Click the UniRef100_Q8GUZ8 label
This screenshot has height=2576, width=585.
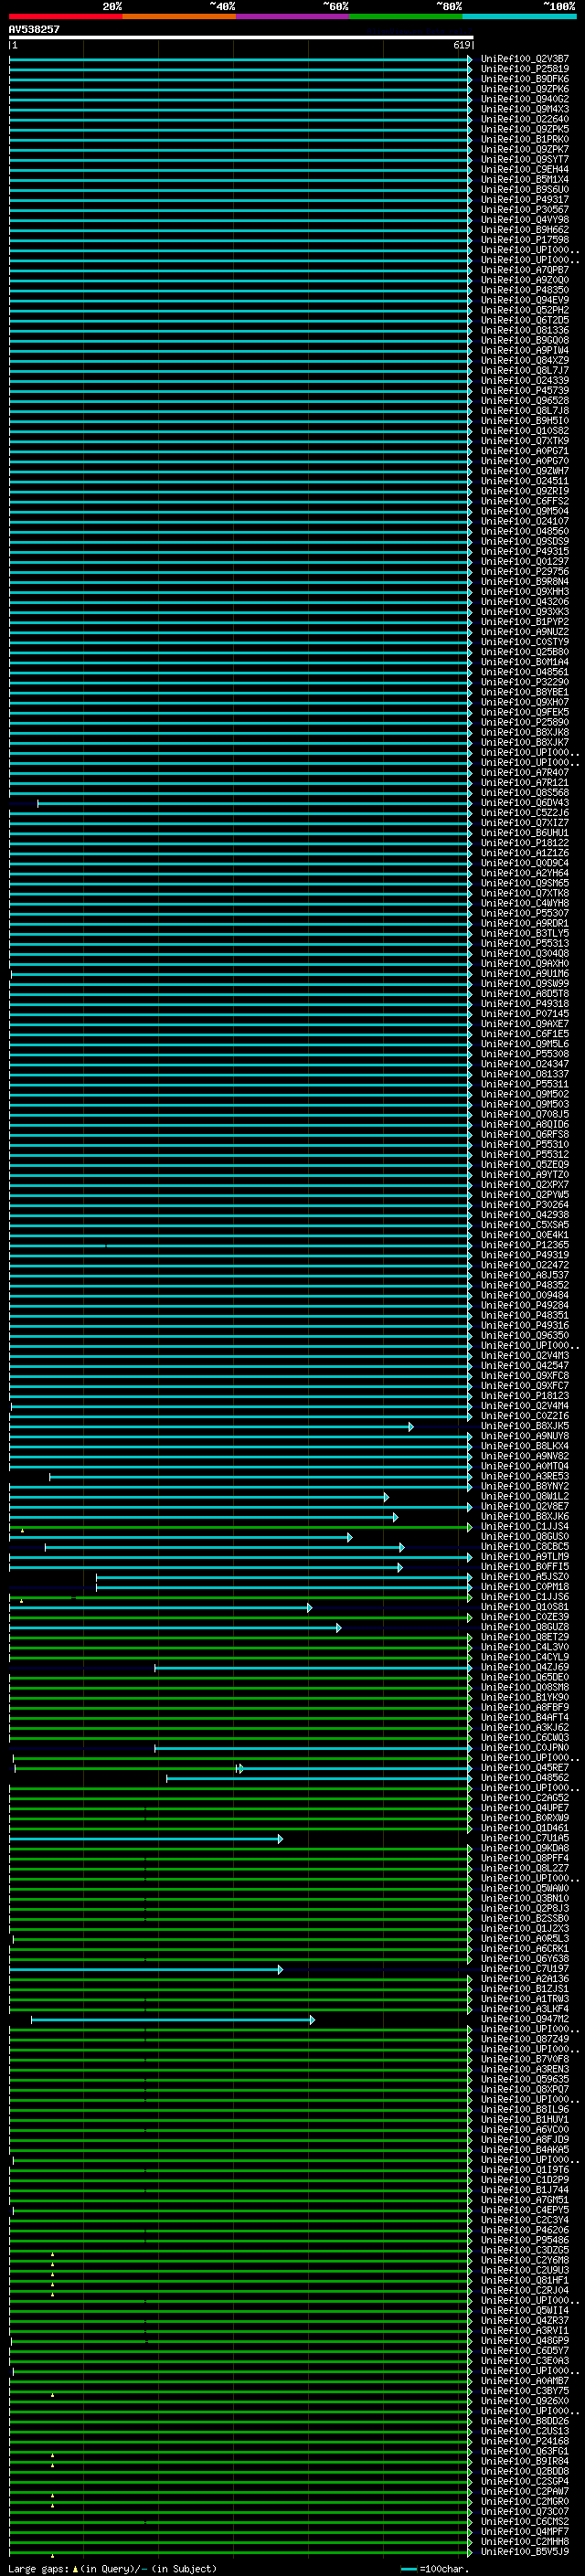[x=525, y=1627]
